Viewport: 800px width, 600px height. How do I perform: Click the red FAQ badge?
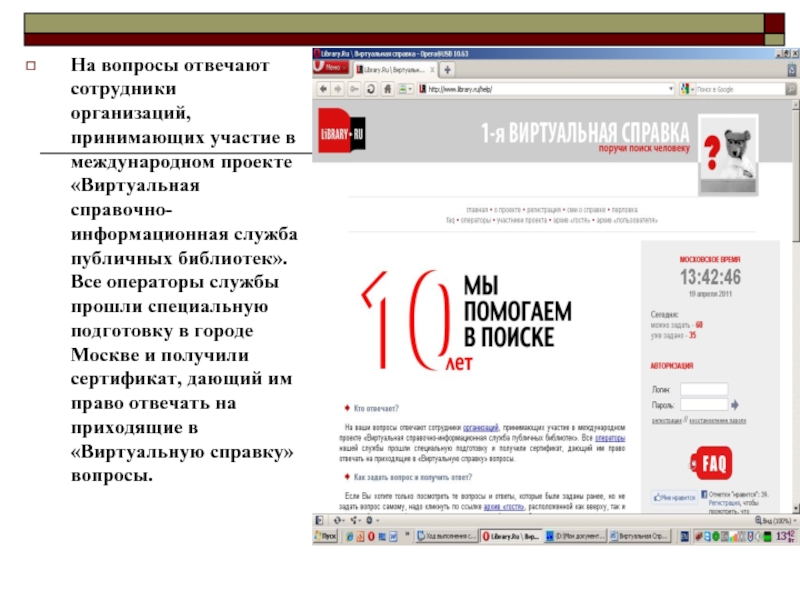tap(711, 463)
